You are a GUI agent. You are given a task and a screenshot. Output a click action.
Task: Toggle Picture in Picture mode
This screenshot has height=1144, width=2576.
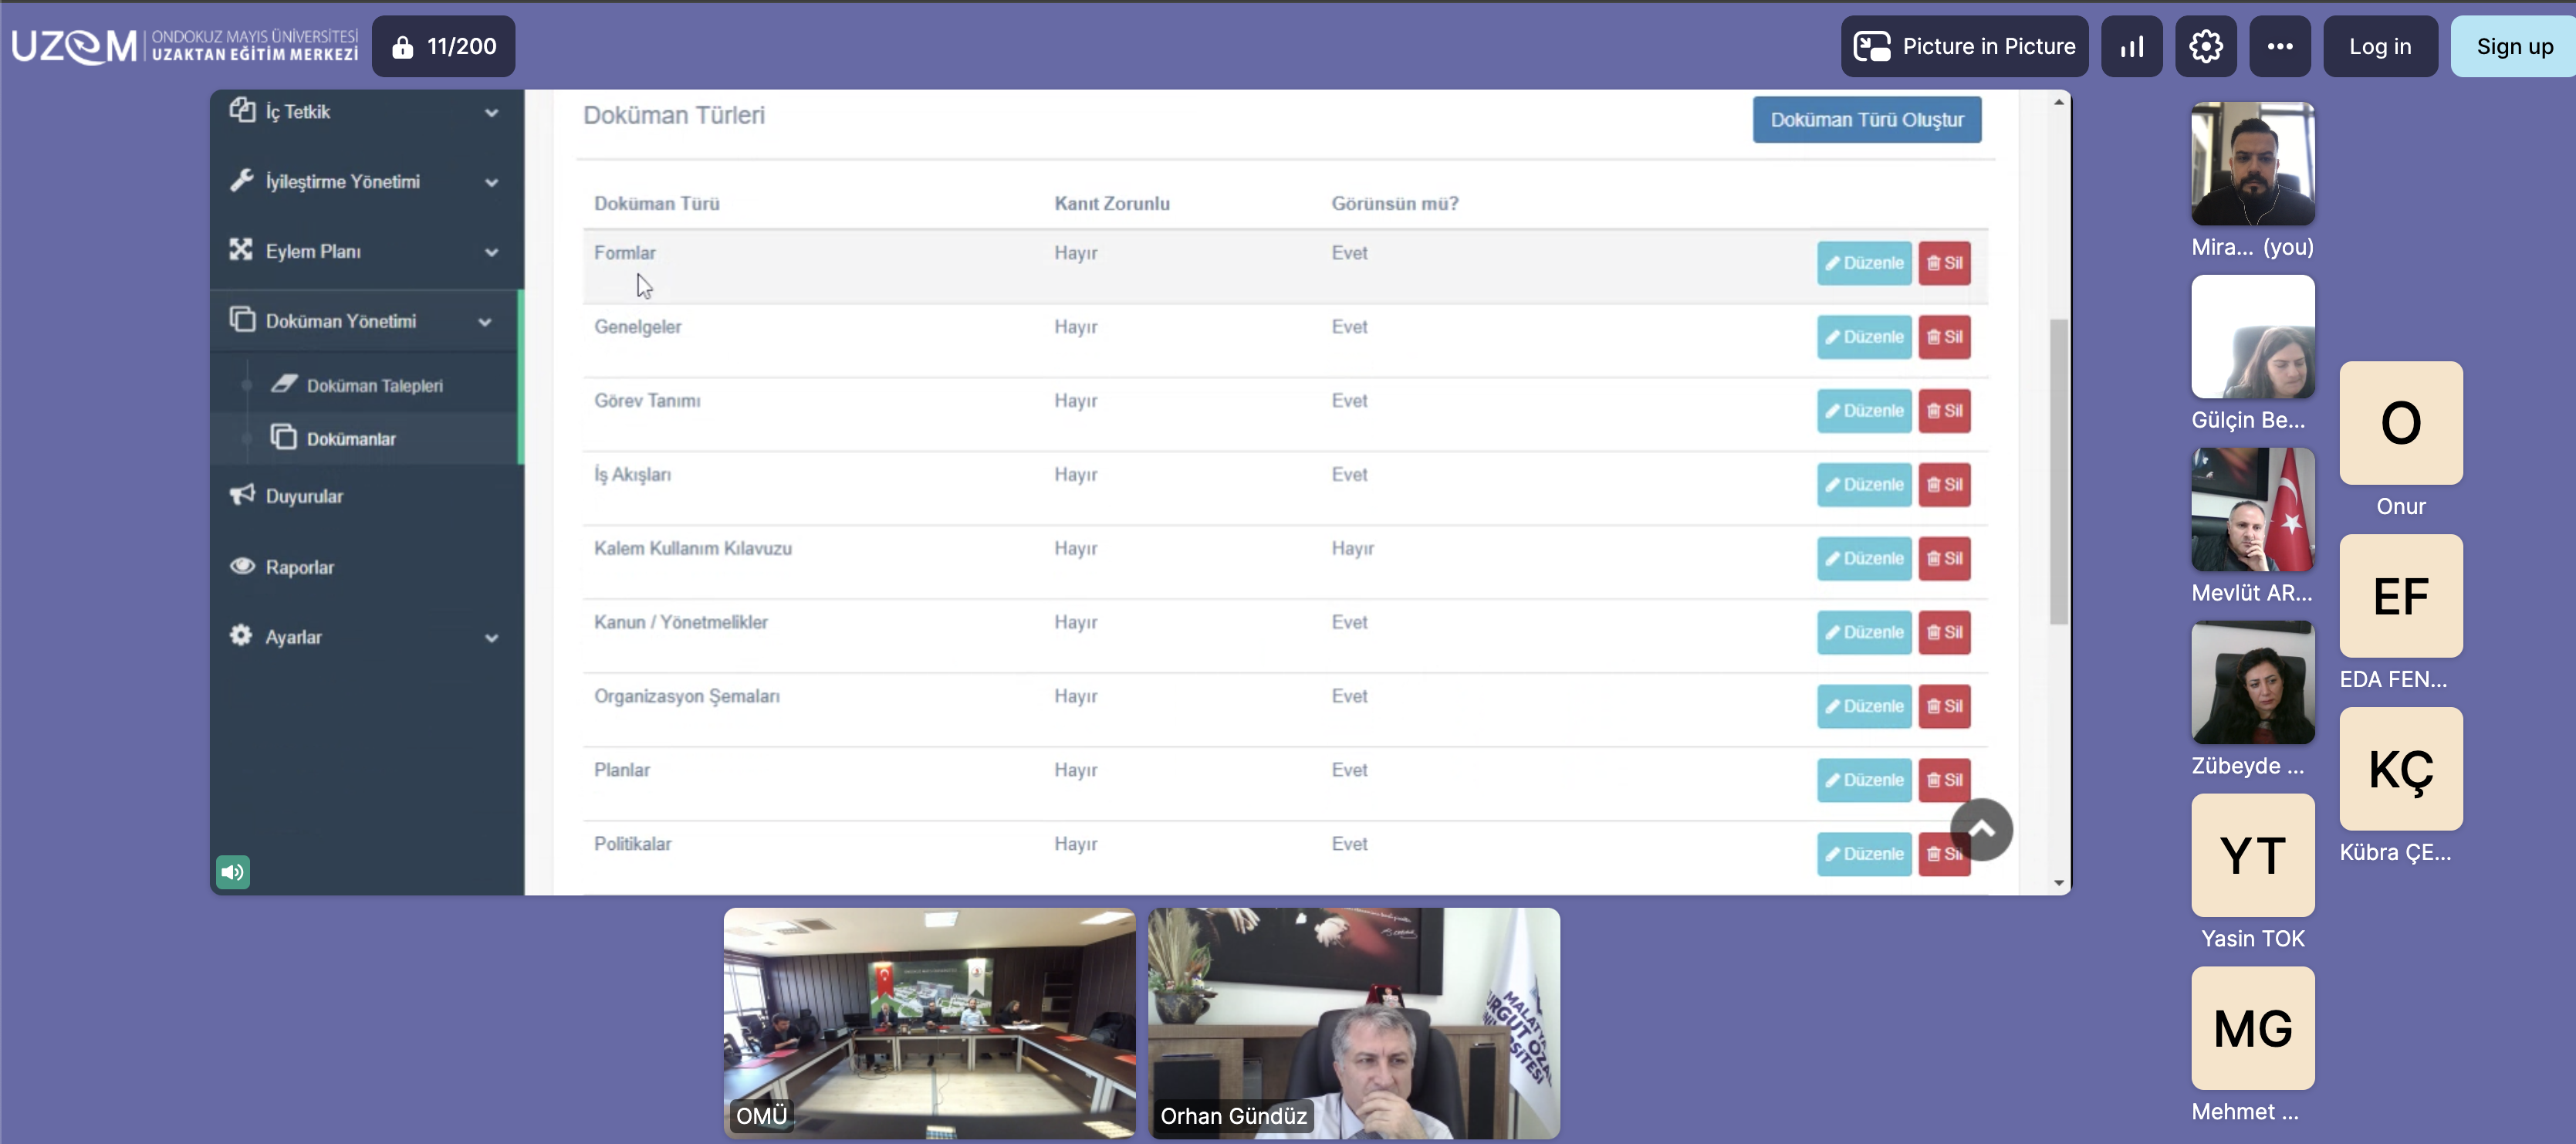tap(1964, 46)
